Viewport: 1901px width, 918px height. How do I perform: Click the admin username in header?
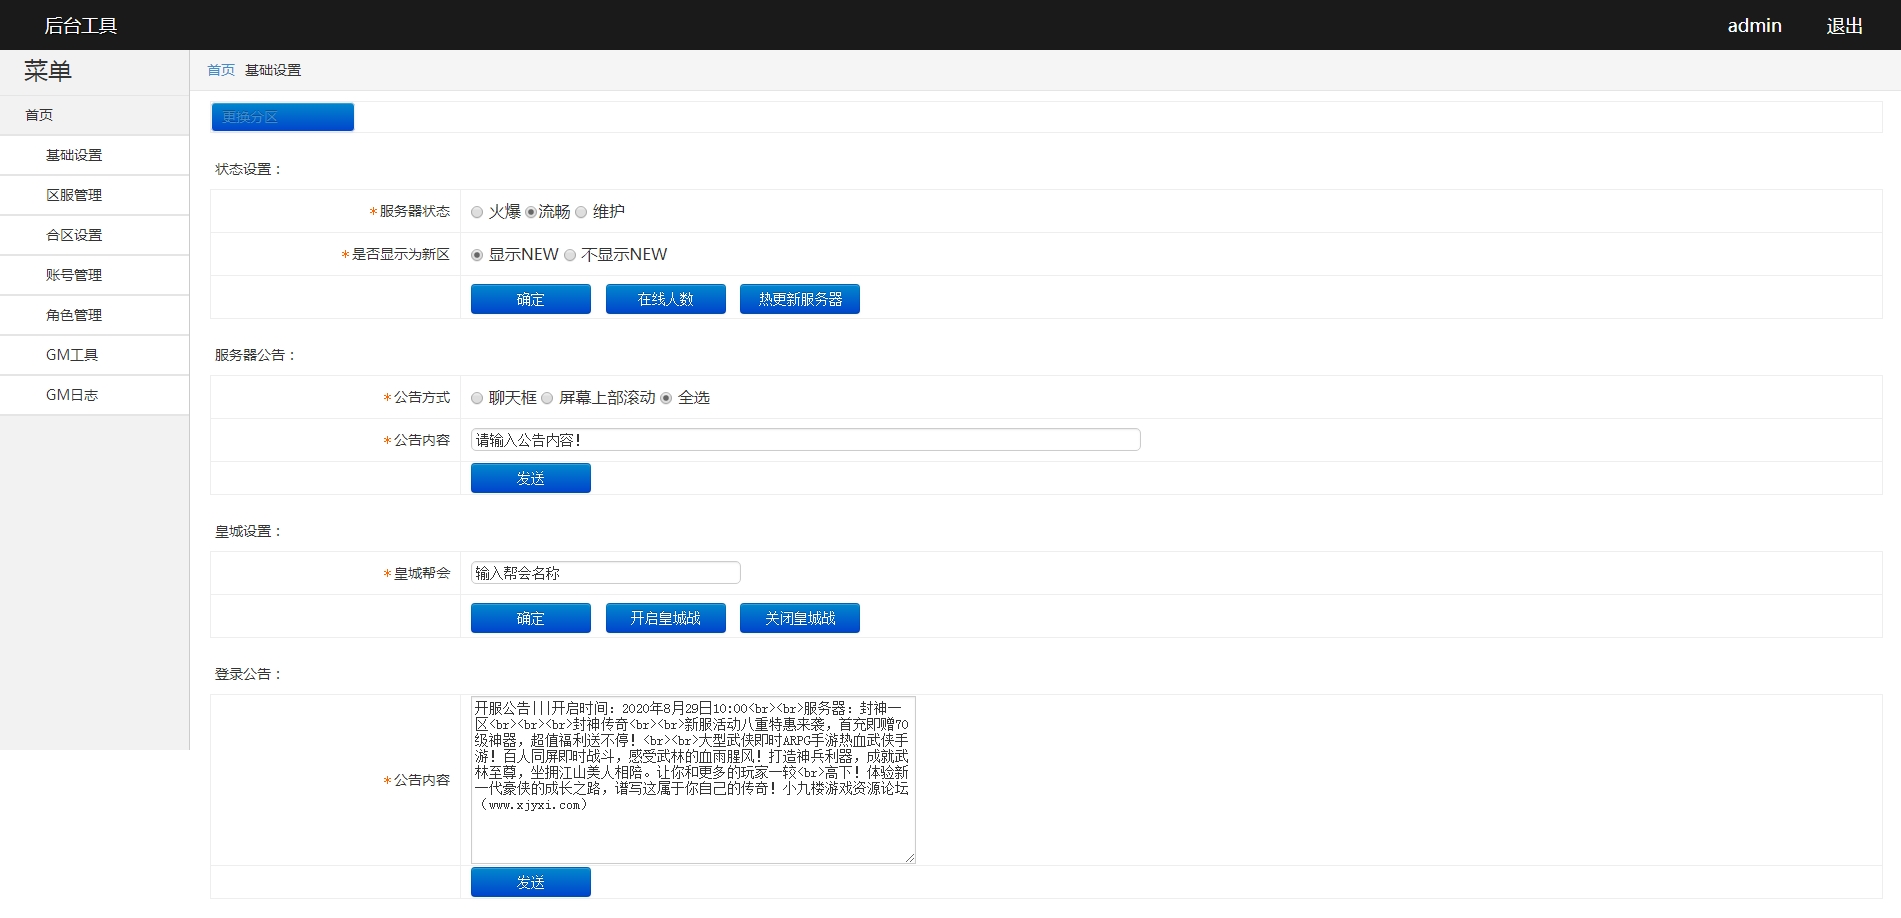pos(1755,26)
